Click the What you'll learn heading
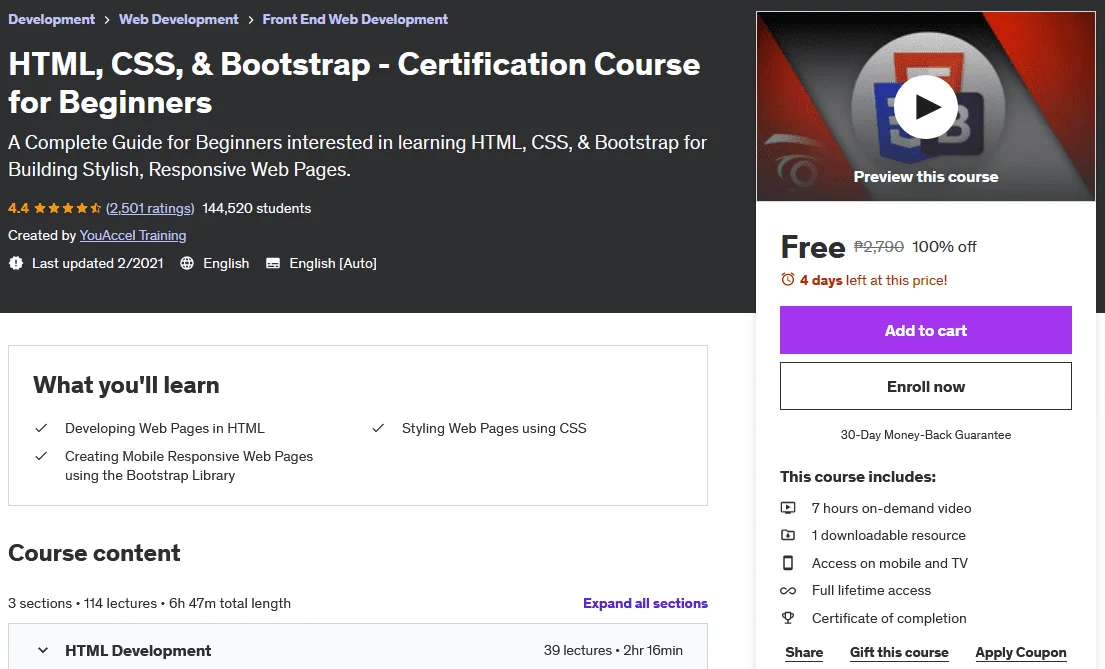 click(126, 385)
